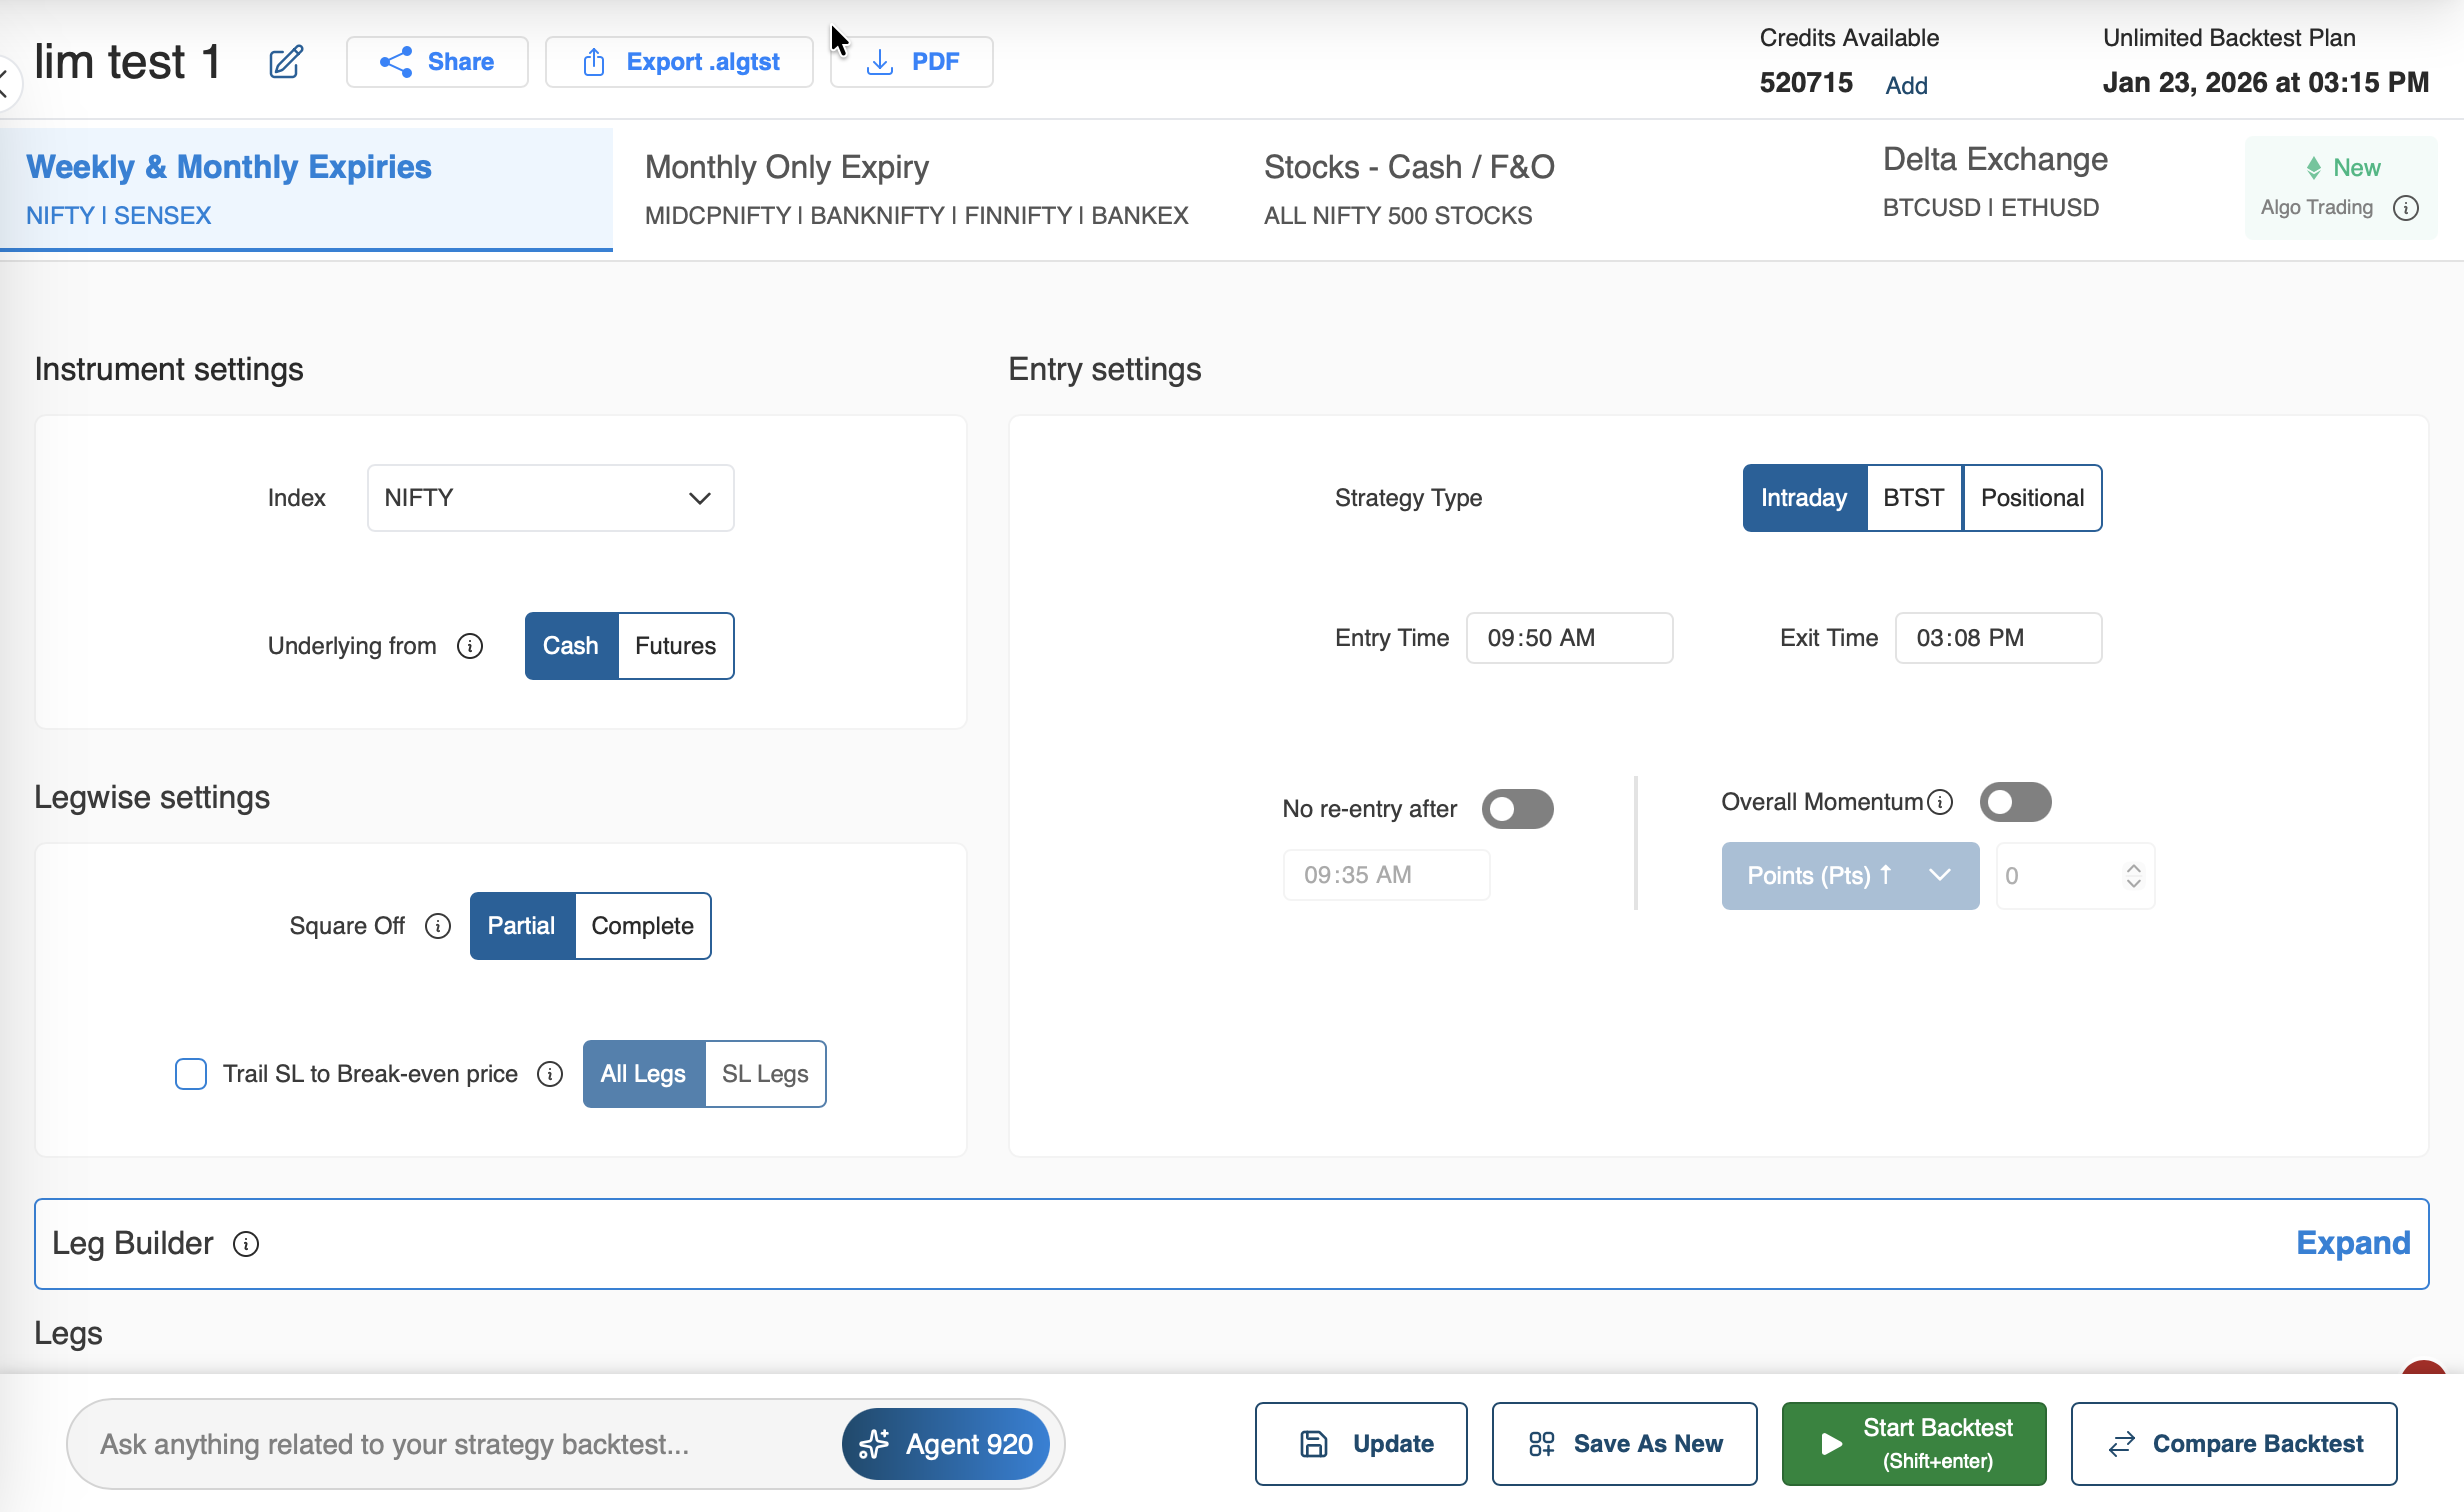Click info icon next to Leg Builder
This screenshot has width=2464, height=1512.
coord(245,1243)
